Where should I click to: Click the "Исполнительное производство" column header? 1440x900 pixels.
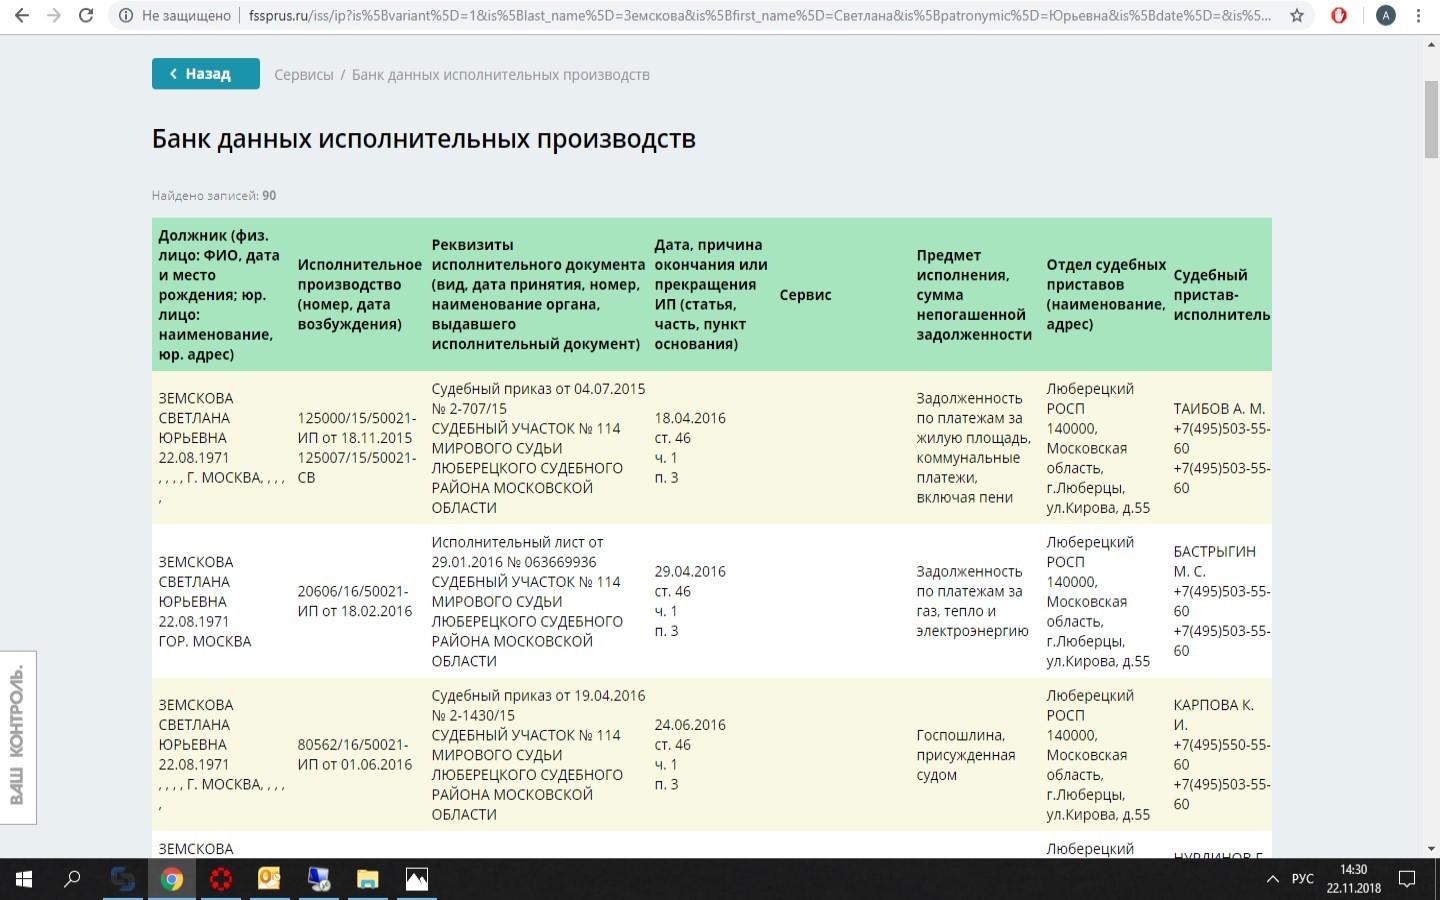click(359, 295)
